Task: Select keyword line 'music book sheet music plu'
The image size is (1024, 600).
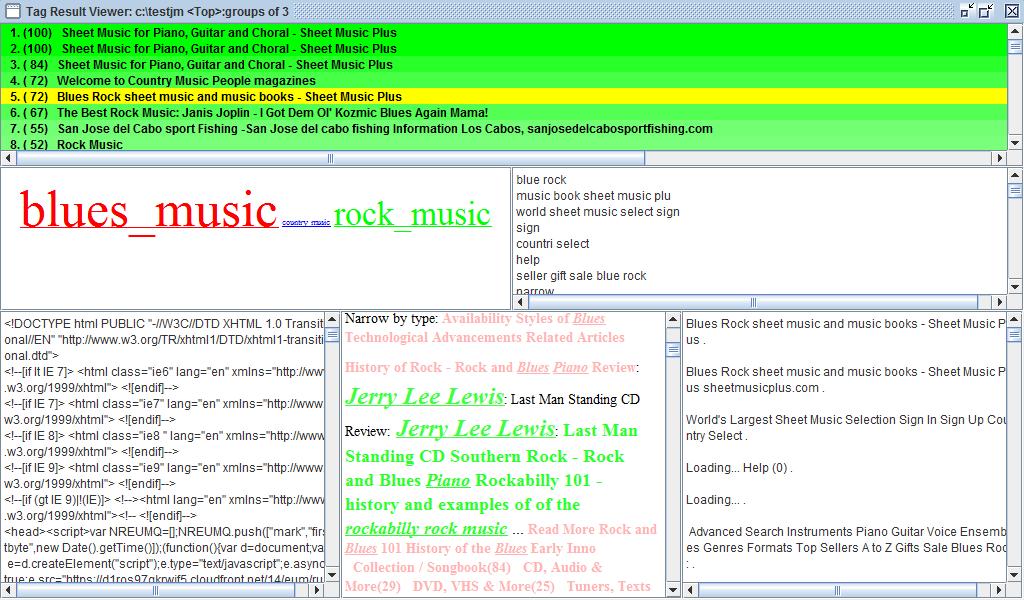Action: click(x=593, y=196)
